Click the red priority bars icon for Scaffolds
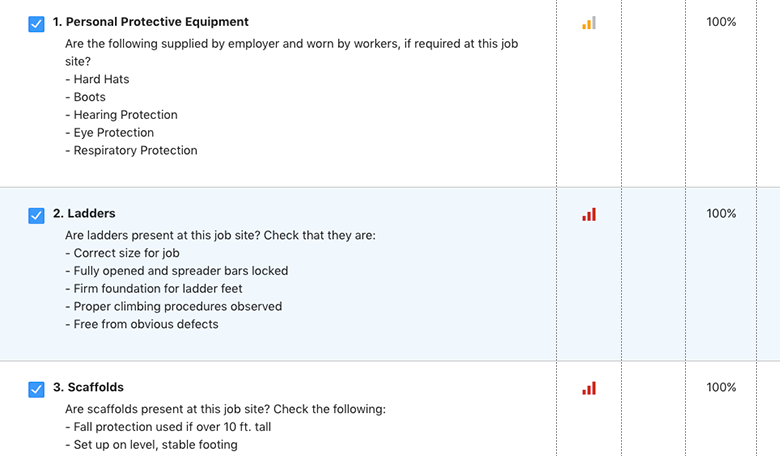The height and width of the screenshot is (456, 780). tap(589, 388)
